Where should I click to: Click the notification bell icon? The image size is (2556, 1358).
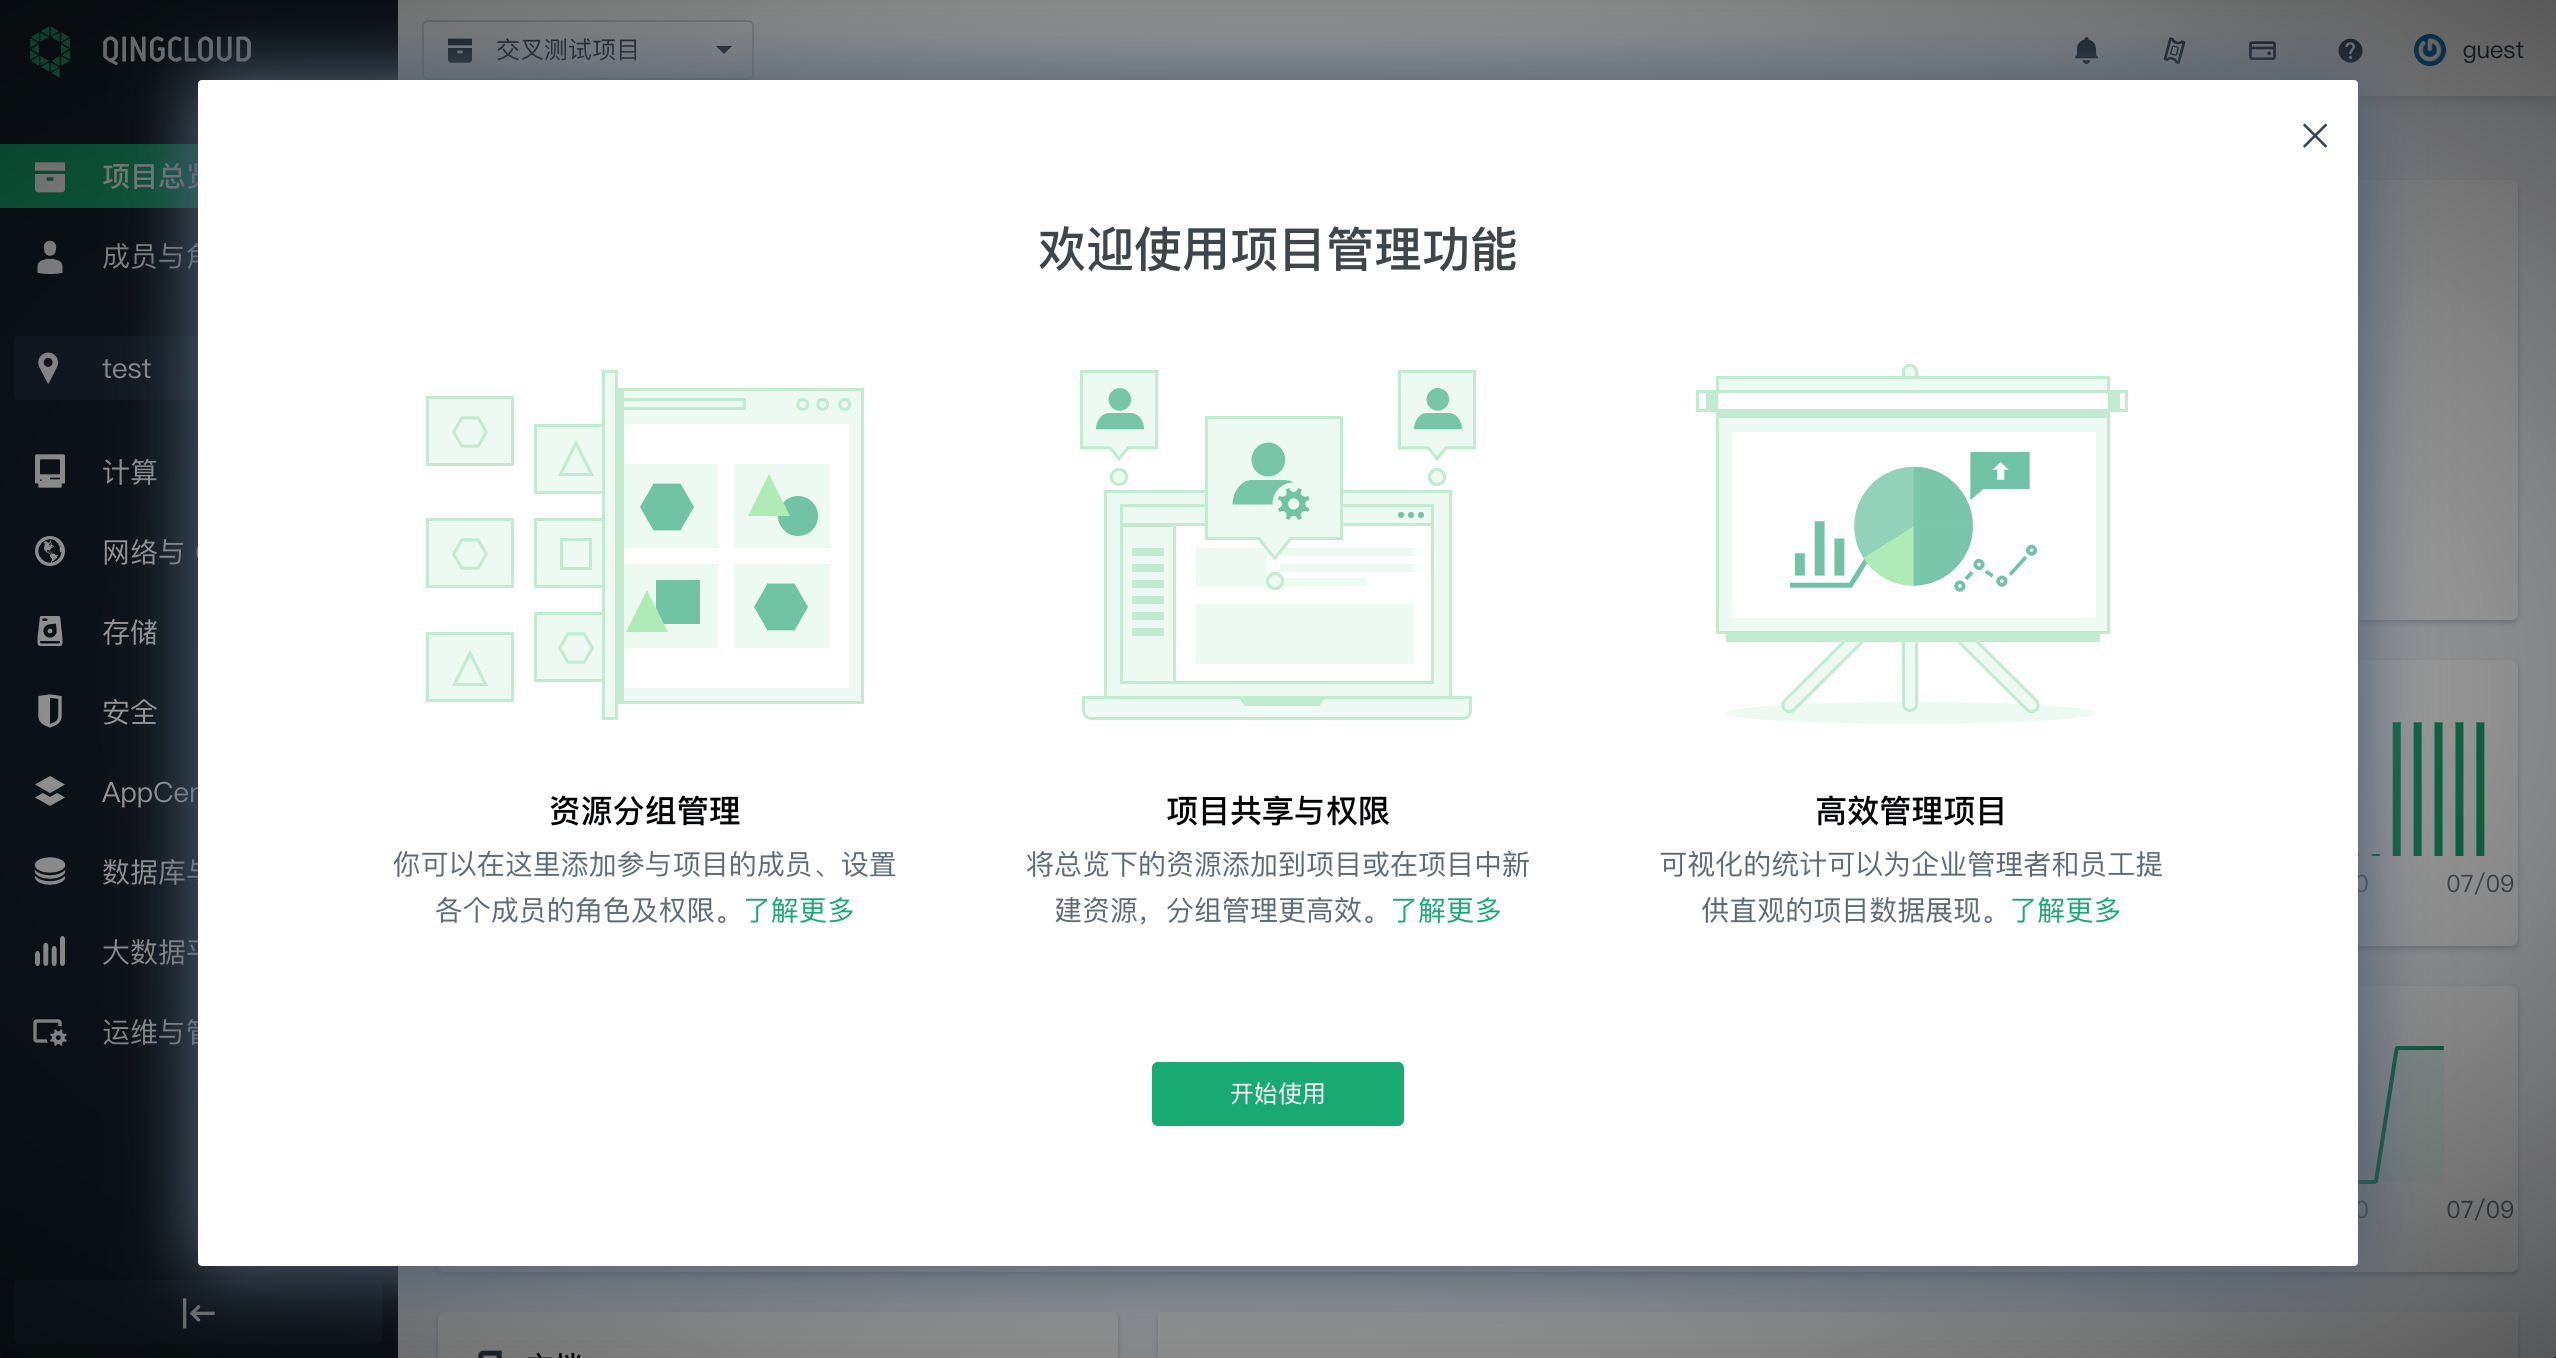(x=2086, y=50)
